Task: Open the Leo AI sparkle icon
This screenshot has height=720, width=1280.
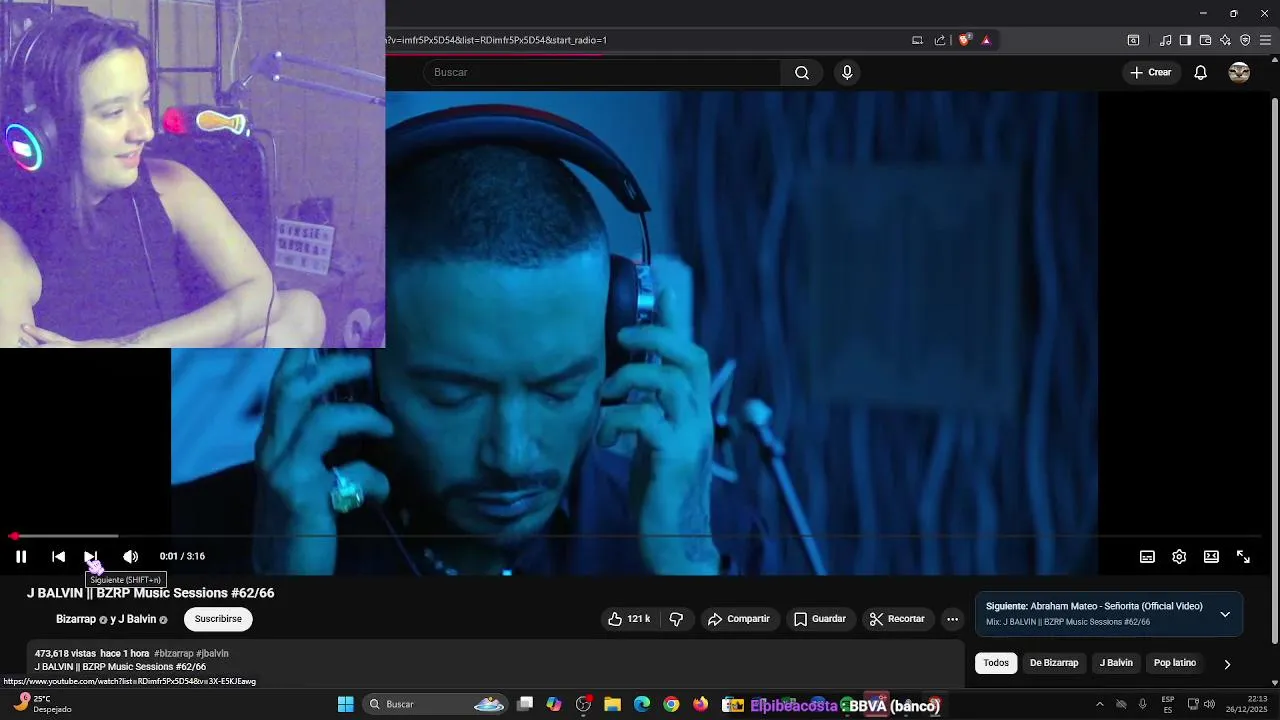Action: pyautogui.click(x=1225, y=40)
